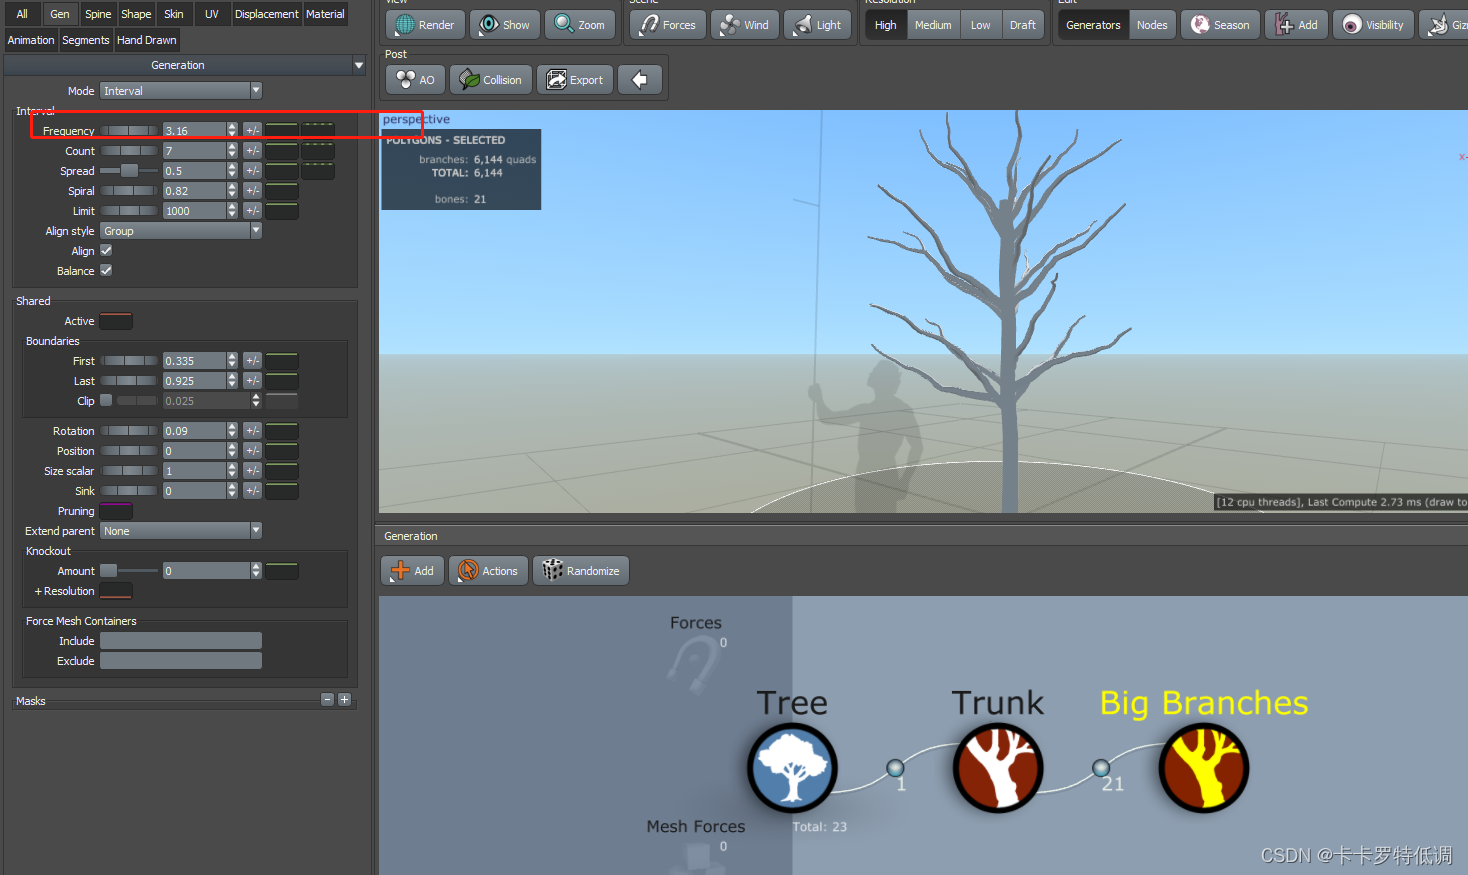Click the Force Mesh Include field
This screenshot has width=1468, height=875.
(x=181, y=641)
